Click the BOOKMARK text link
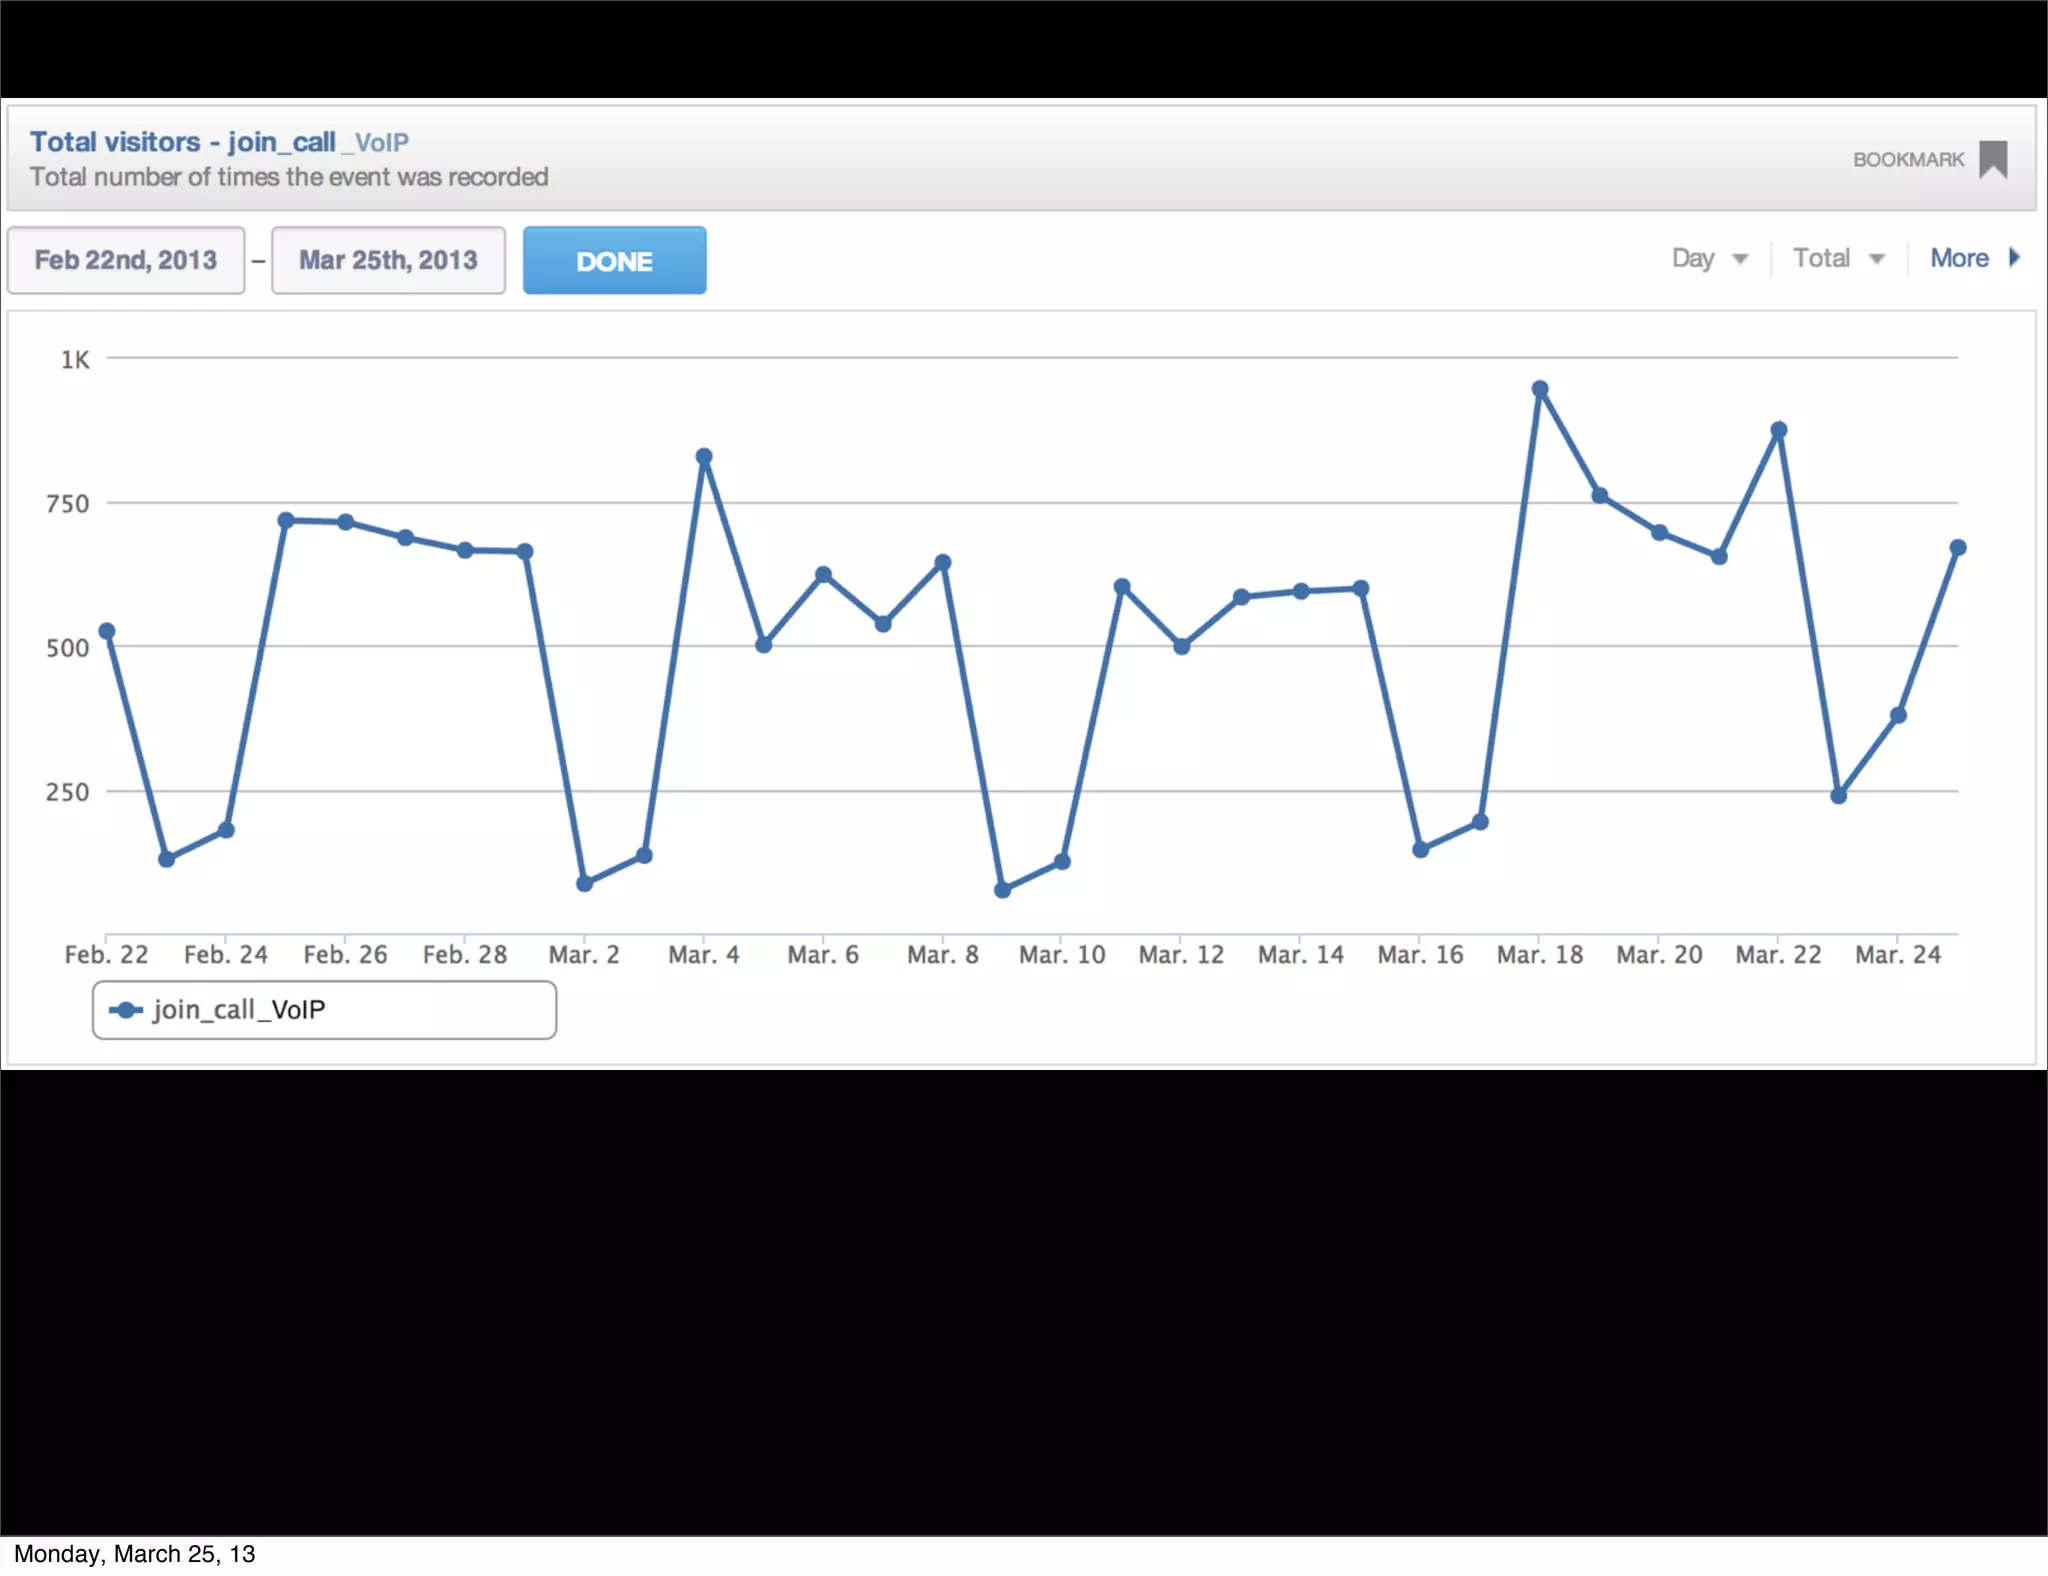 tap(1907, 160)
